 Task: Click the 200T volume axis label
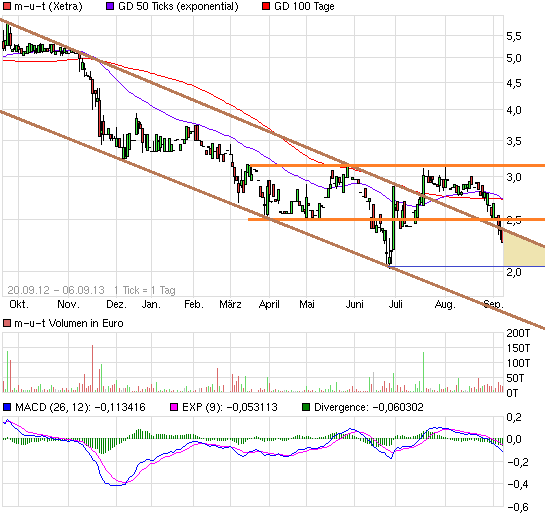[518, 333]
